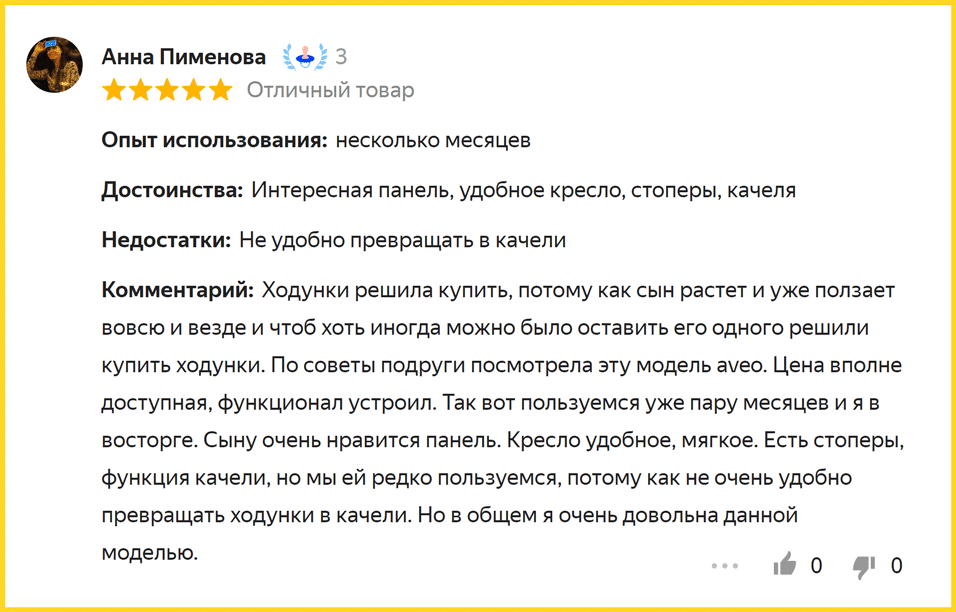
Task: Like the review with thumbs up
Action: click(785, 566)
